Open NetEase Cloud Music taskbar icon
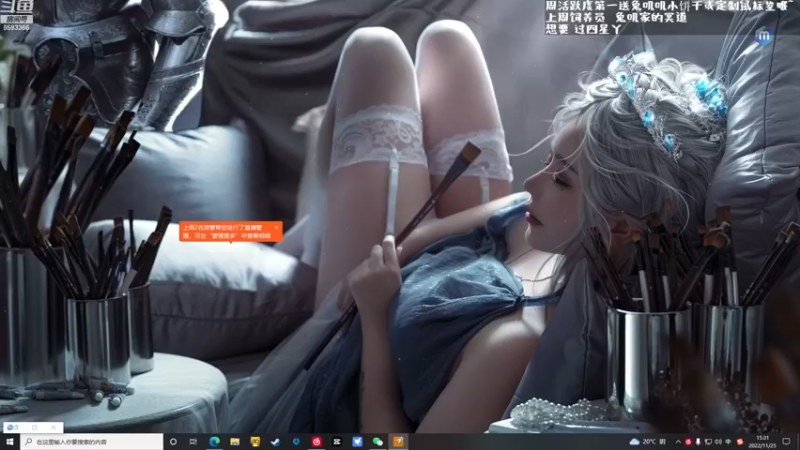800x450 pixels. [316, 441]
